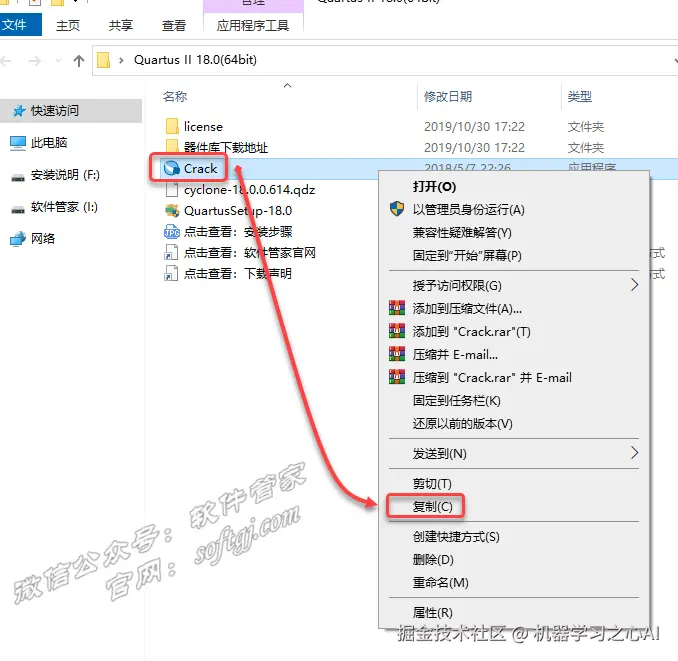Sort by the 类型 column header
Viewport: 678px width, 661px height.
point(579,96)
